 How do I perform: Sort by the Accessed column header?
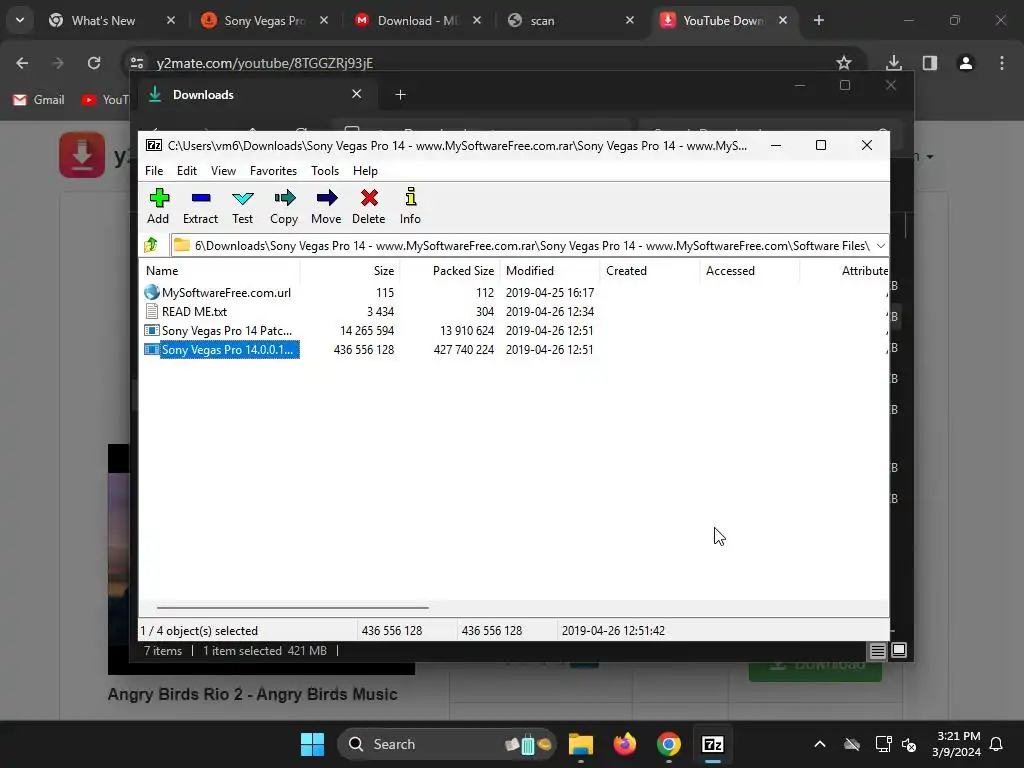coord(750,270)
